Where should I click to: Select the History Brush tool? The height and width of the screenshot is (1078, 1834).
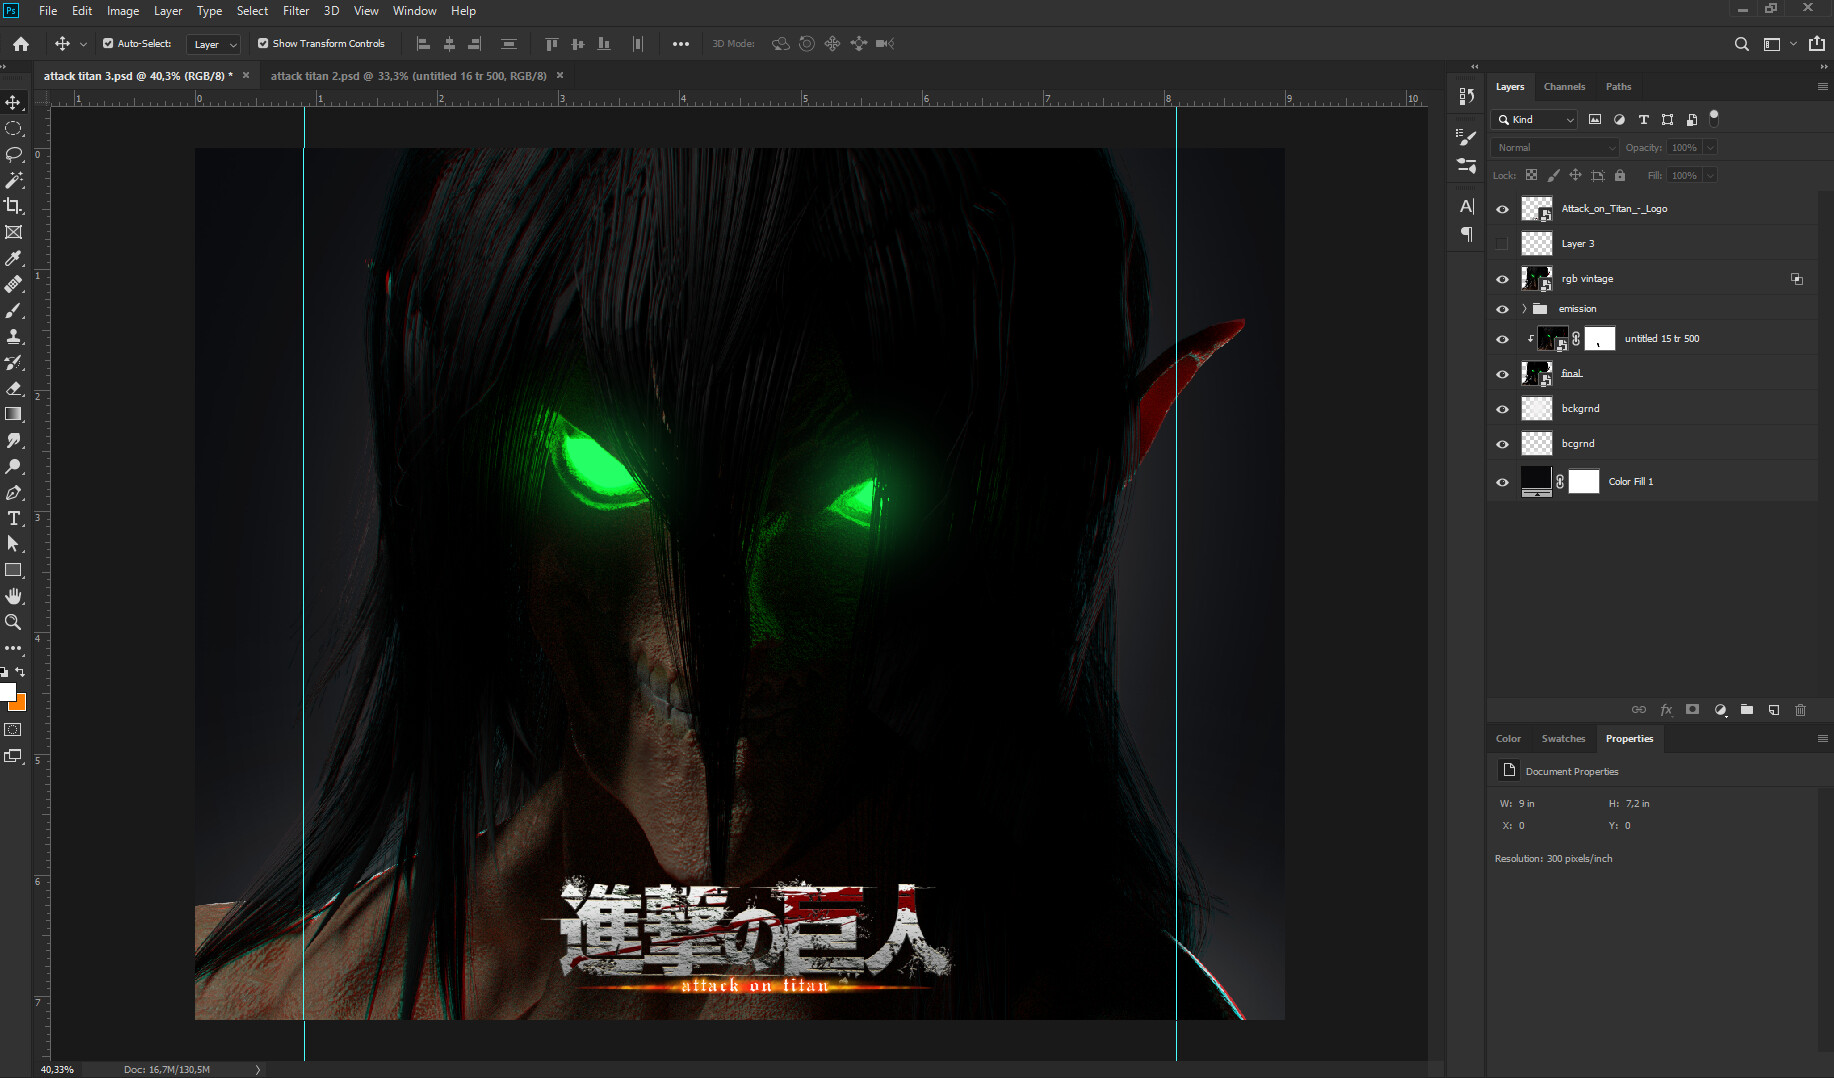(x=13, y=363)
